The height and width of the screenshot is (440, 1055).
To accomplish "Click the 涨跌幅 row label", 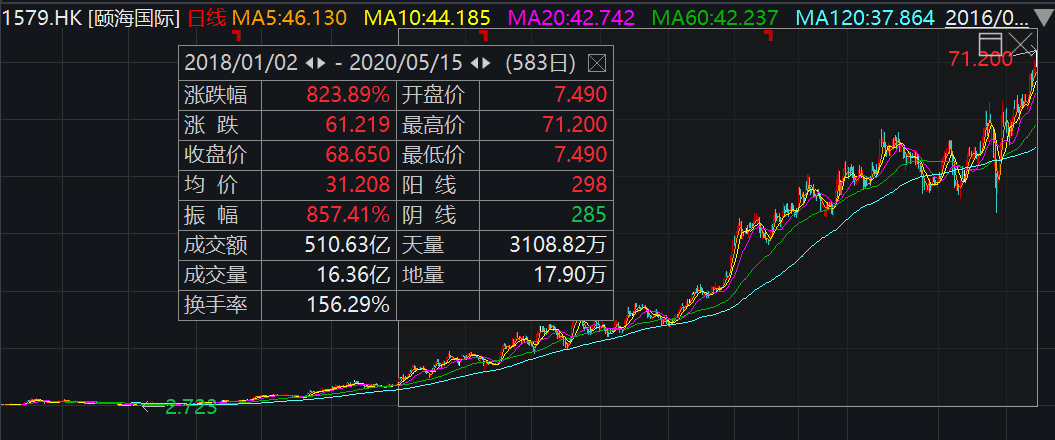I will pos(215,96).
